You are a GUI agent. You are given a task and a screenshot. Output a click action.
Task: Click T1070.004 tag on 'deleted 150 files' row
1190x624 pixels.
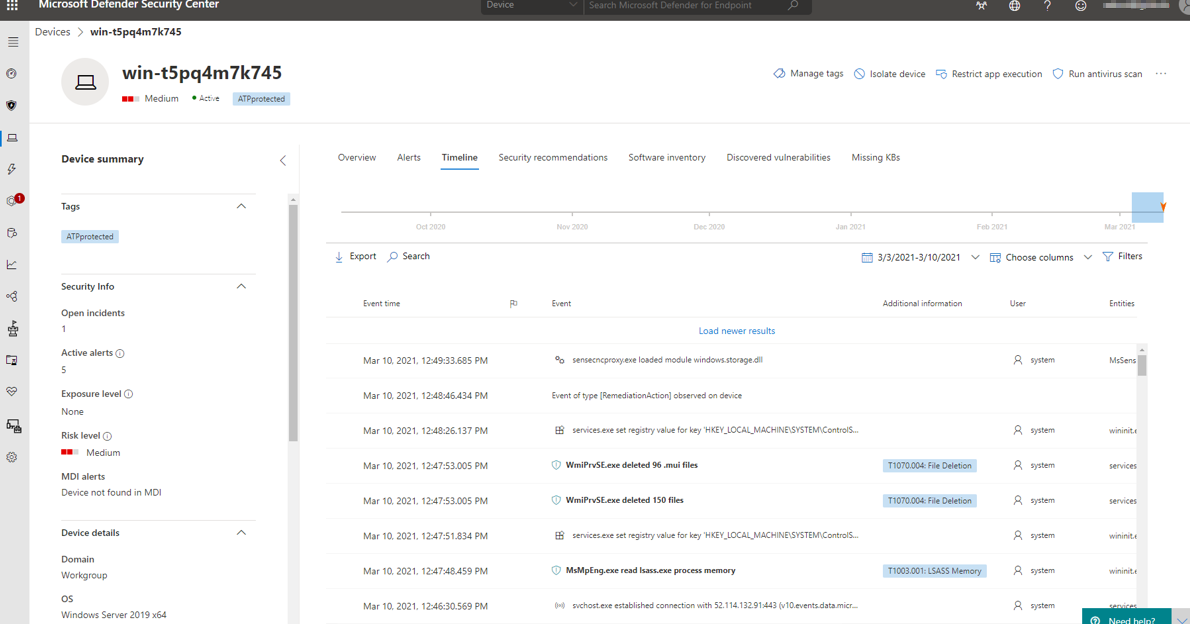click(x=930, y=501)
